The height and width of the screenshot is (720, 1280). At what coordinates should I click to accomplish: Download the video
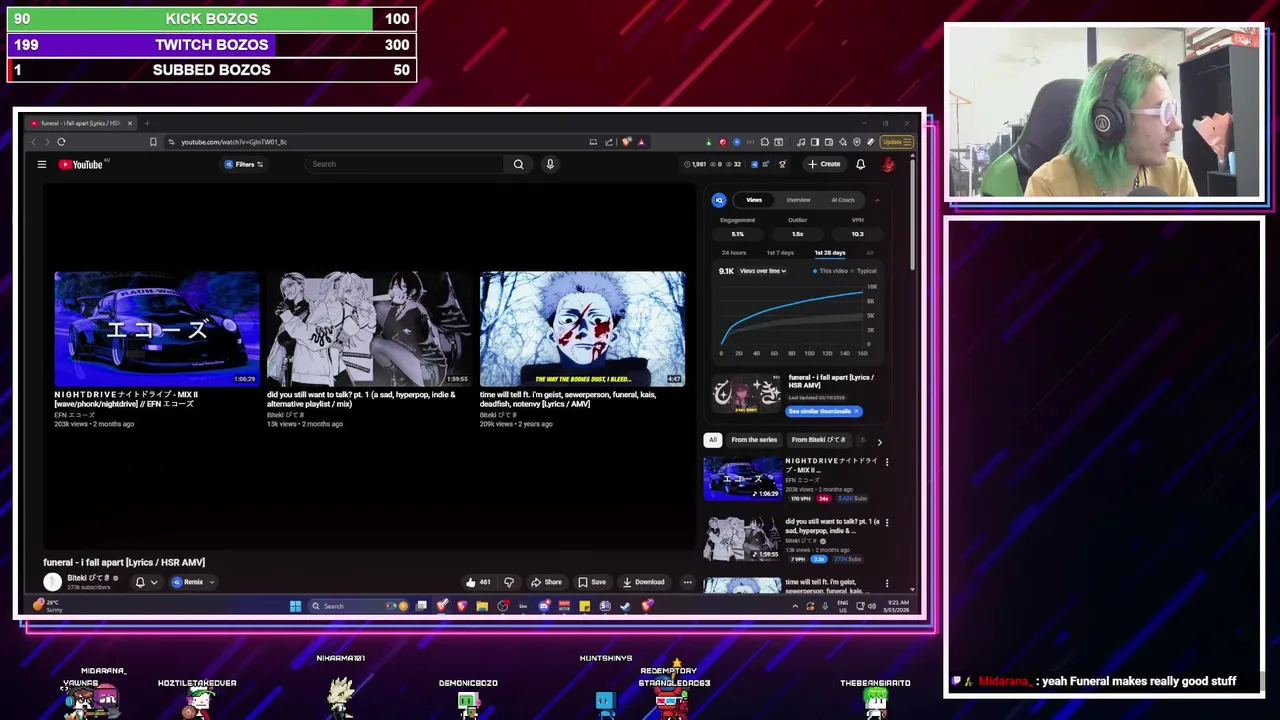click(643, 582)
